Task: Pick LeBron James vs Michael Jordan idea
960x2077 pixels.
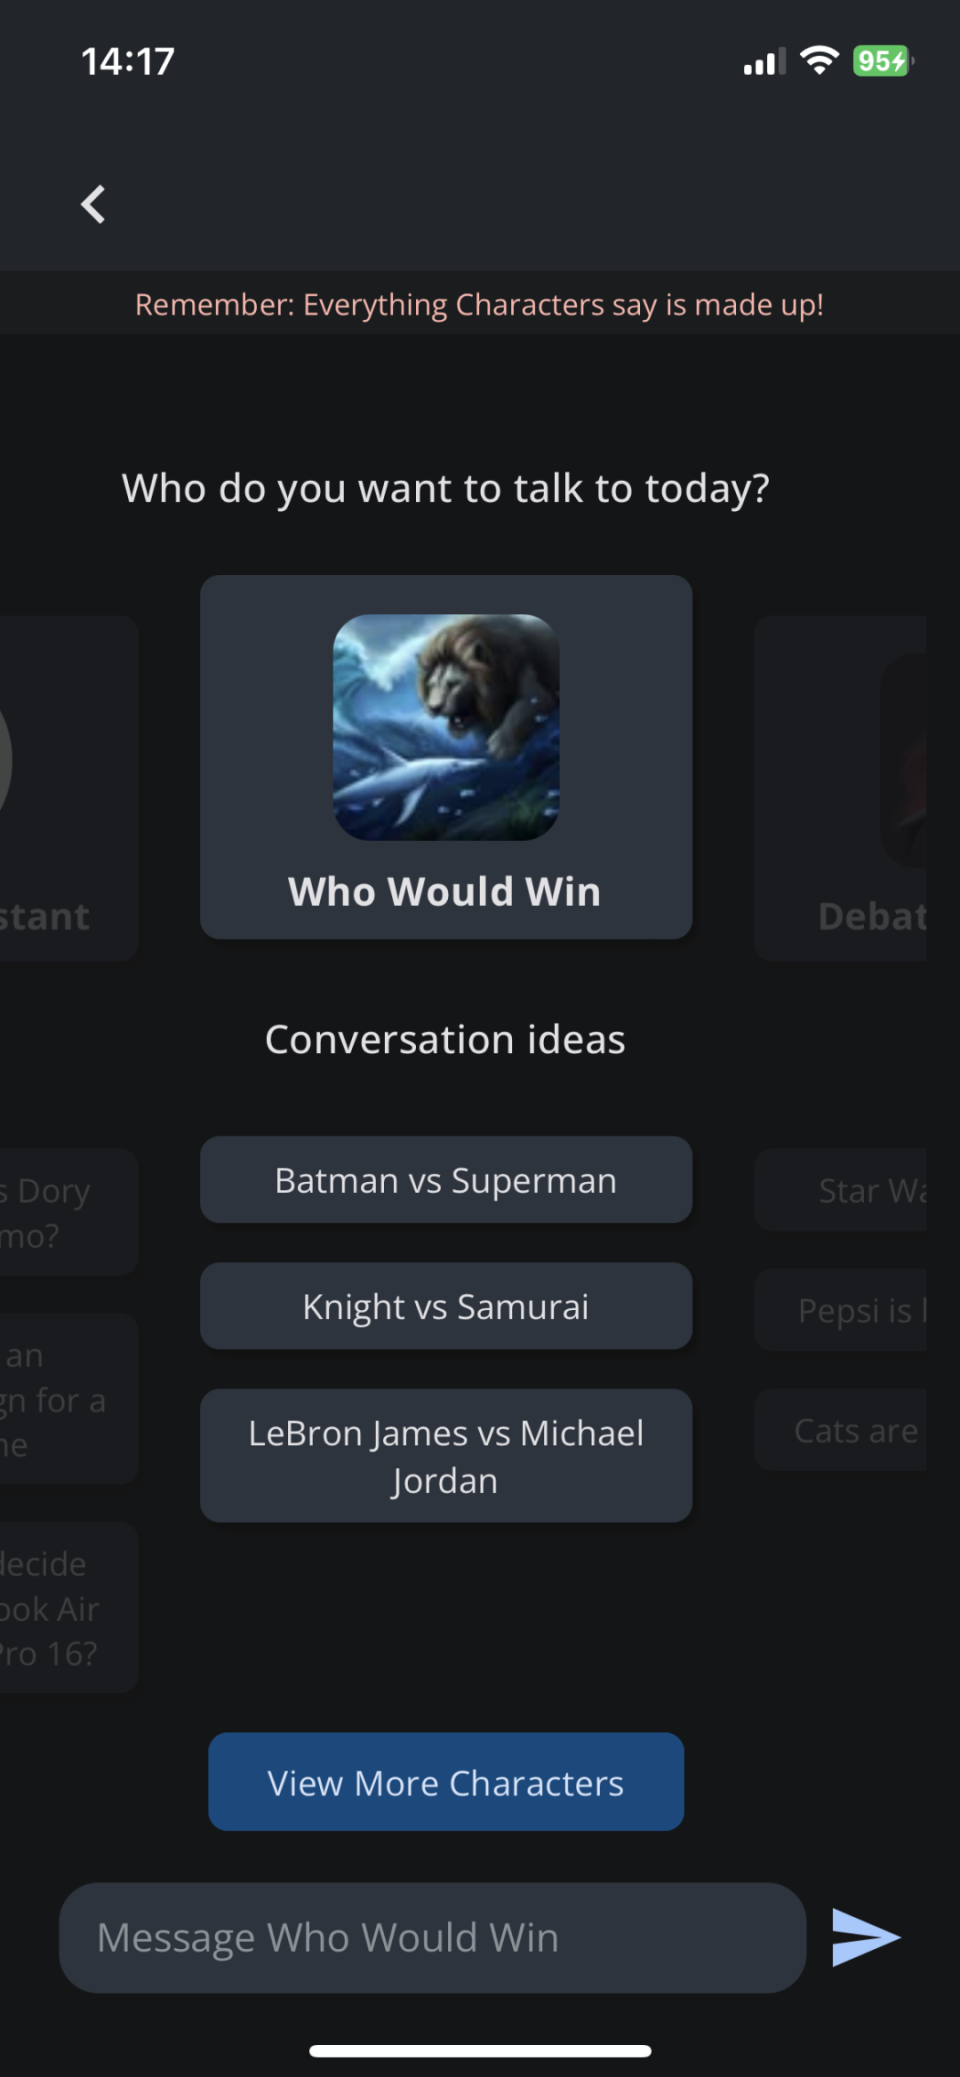Action: point(446,1456)
